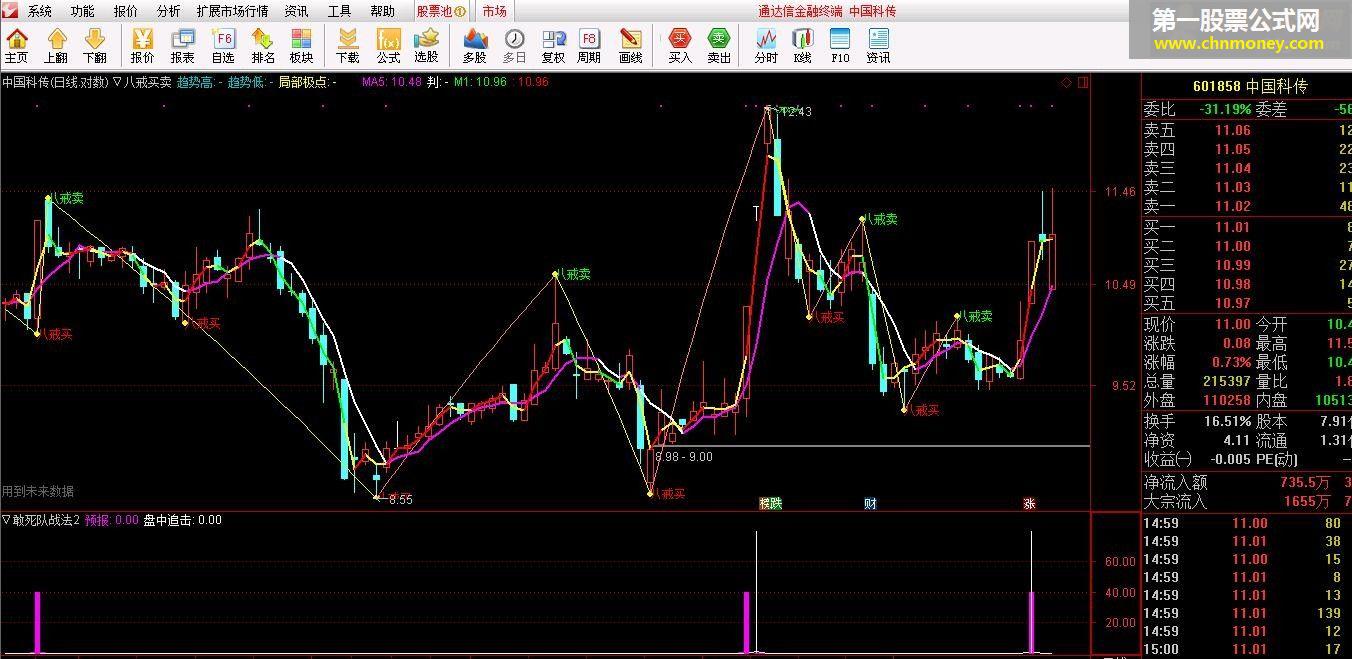The width and height of the screenshot is (1352, 659).
Task: Select the 14:59 11.01 139 trade tick row
Action: point(1247,613)
